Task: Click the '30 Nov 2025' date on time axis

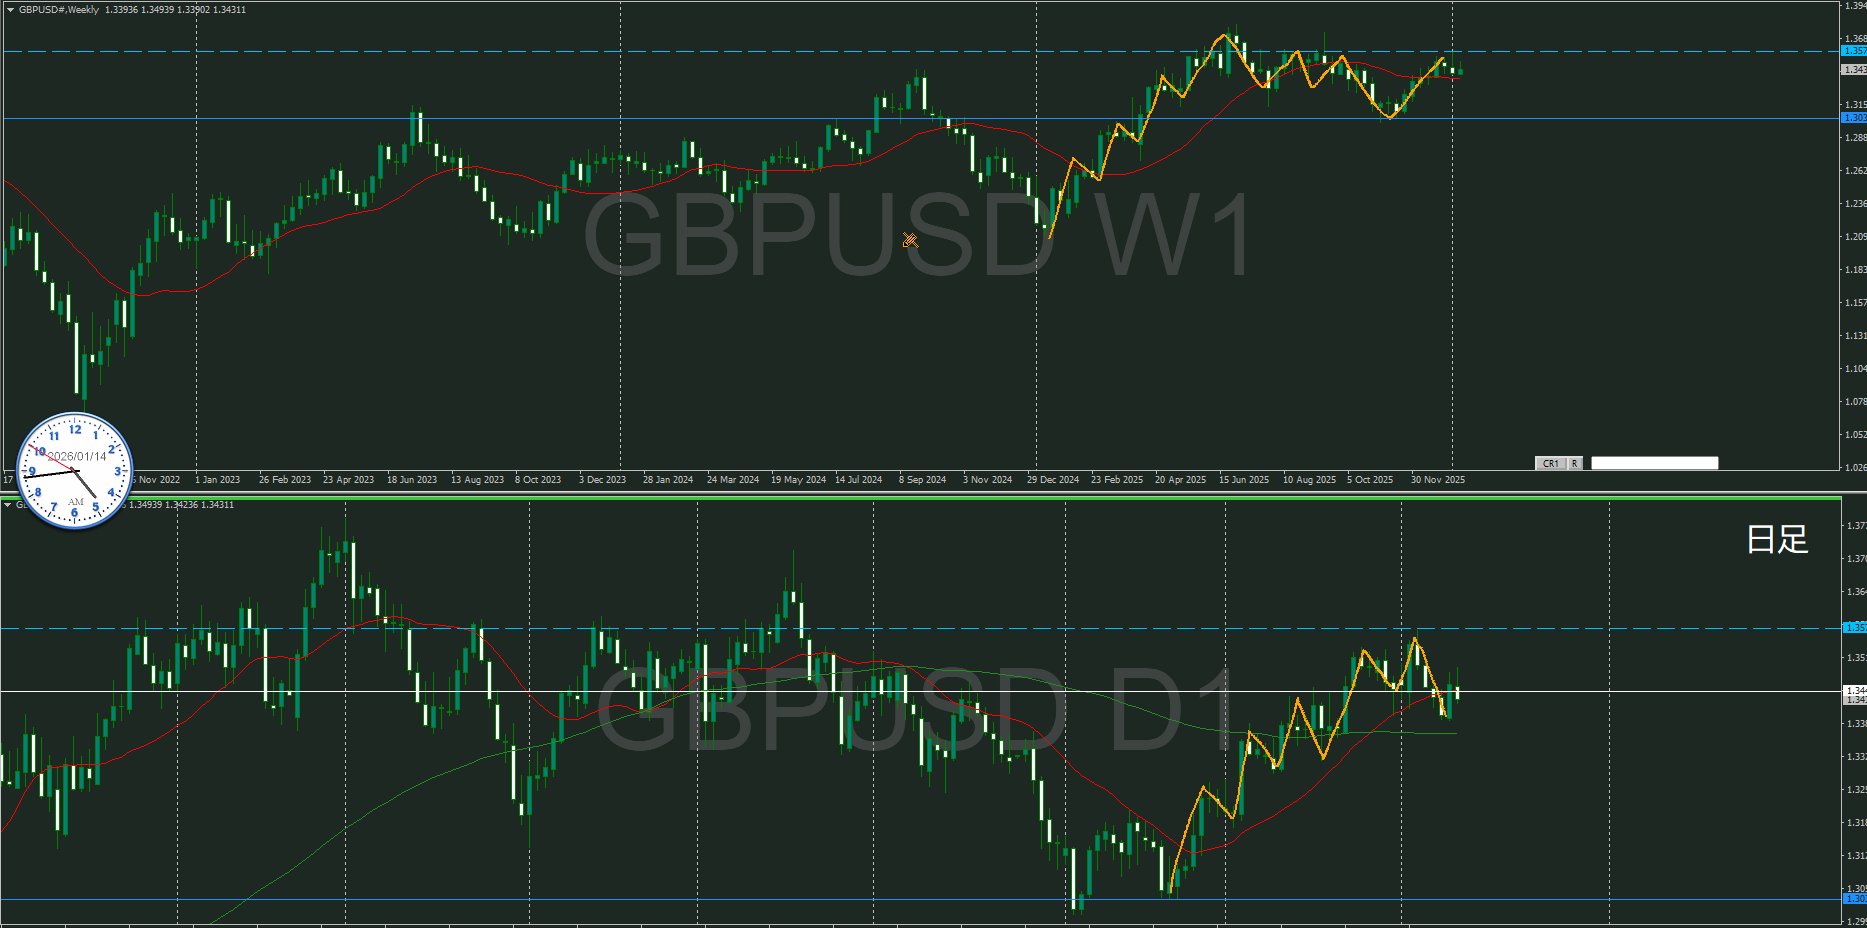Action: click(x=1437, y=480)
